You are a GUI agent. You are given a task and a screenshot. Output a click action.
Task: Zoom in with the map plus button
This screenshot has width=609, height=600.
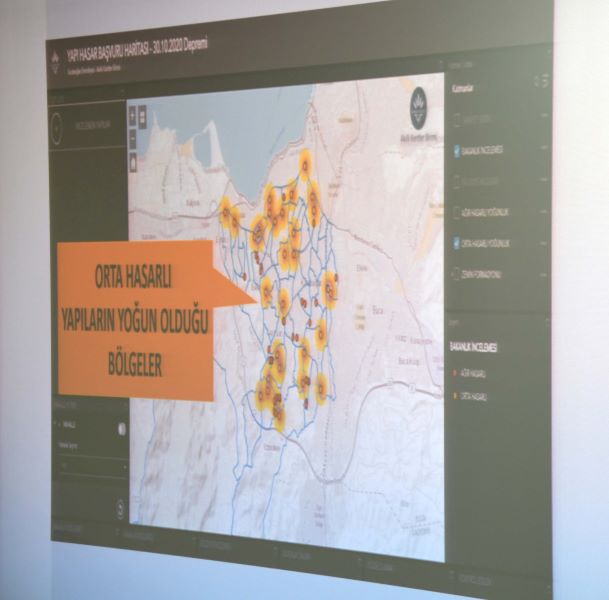pos(132,115)
